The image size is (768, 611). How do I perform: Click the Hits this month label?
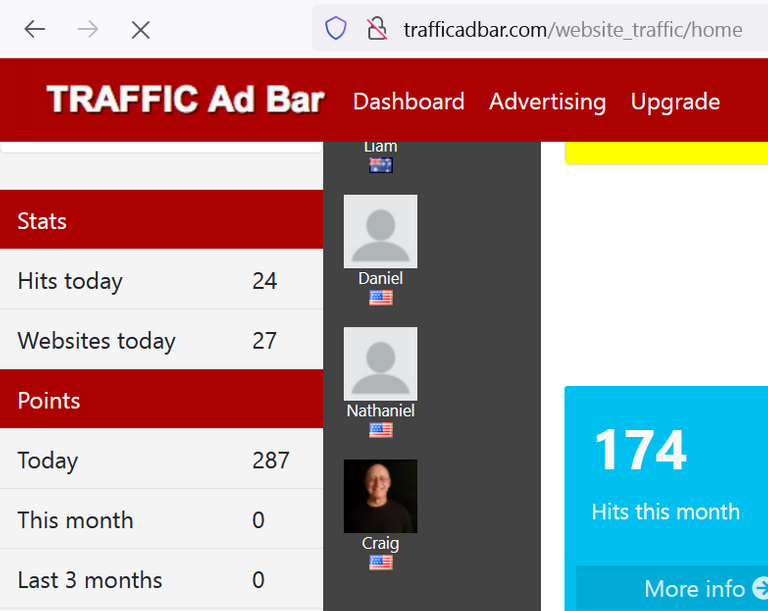coord(666,512)
